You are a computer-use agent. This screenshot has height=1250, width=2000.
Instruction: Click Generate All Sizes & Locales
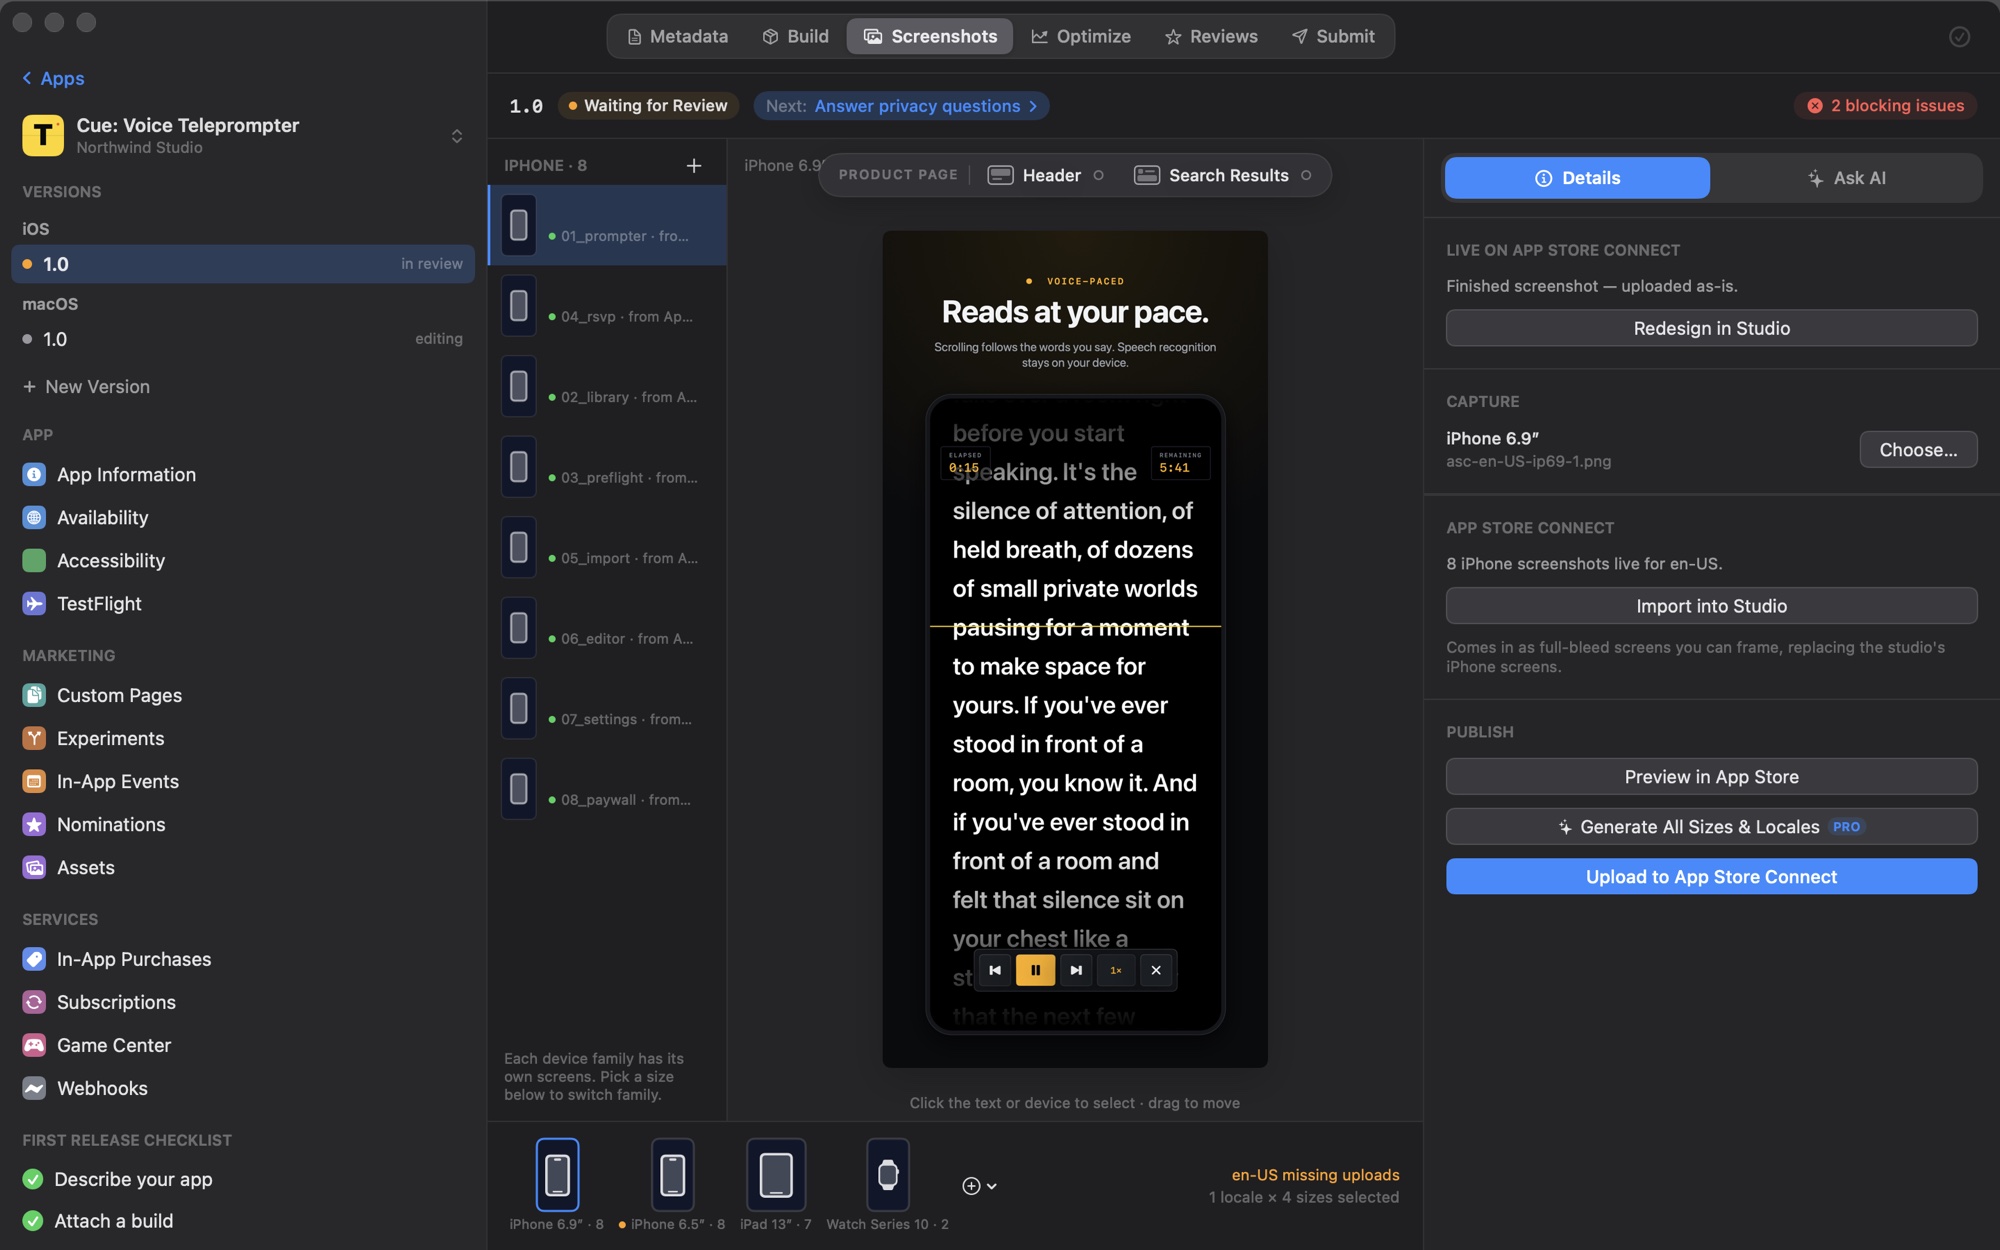(1711, 827)
